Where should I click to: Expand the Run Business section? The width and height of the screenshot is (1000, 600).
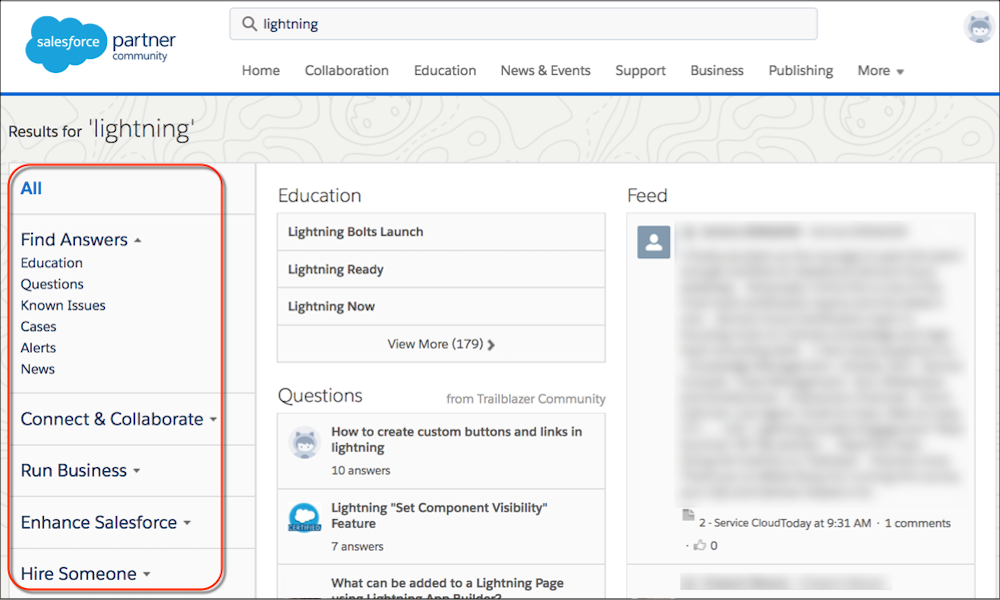(80, 471)
